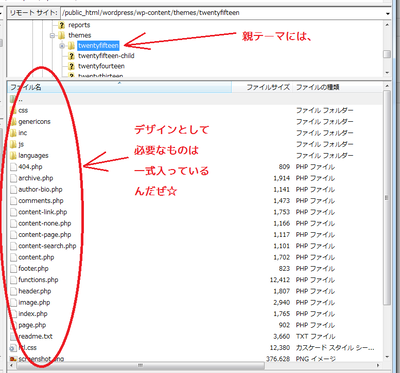This screenshot has width=400, height=373.
Task: Click the inc folder icon
Action: [x=13, y=133]
